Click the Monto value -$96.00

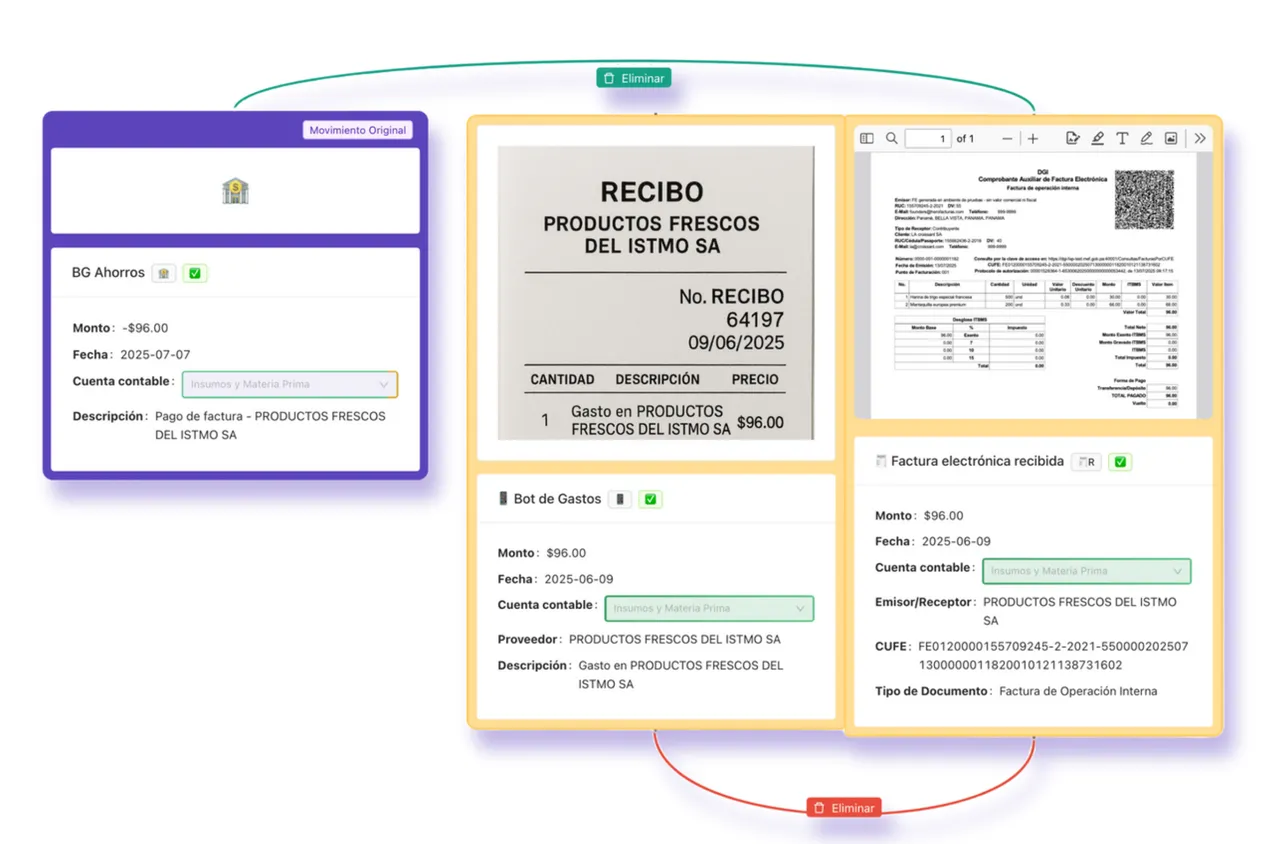(145, 328)
